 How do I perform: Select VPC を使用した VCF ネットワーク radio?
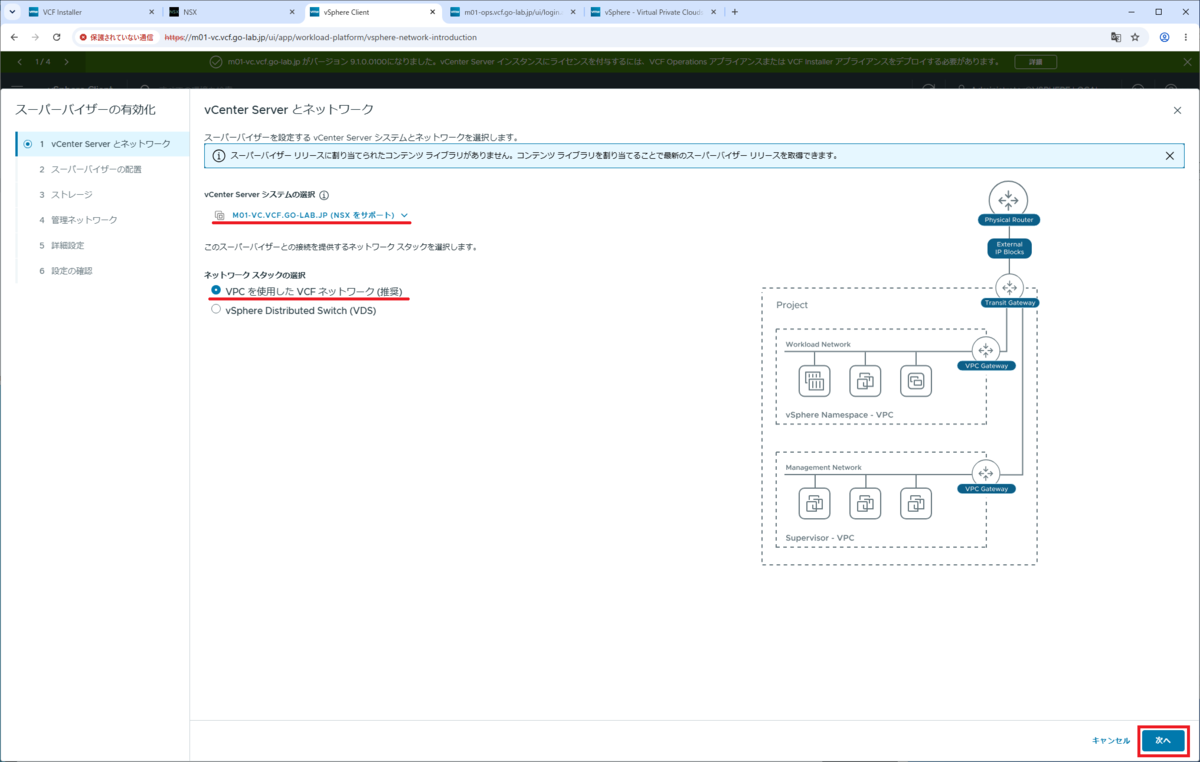tap(216, 290)
